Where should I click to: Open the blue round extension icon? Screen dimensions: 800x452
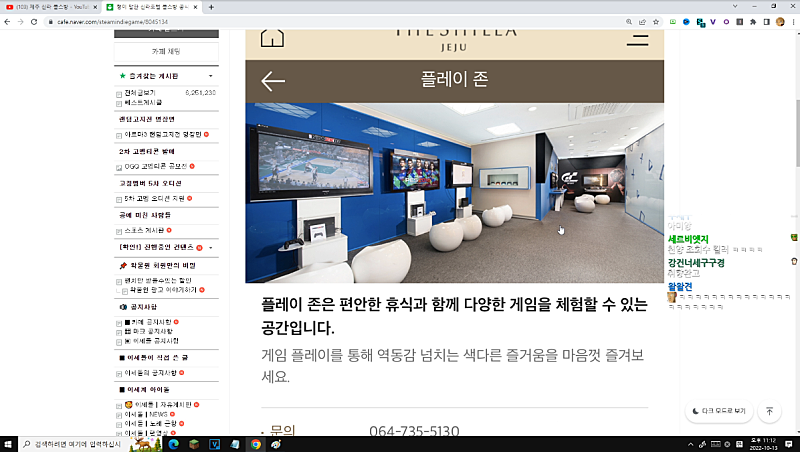(686, 22)
